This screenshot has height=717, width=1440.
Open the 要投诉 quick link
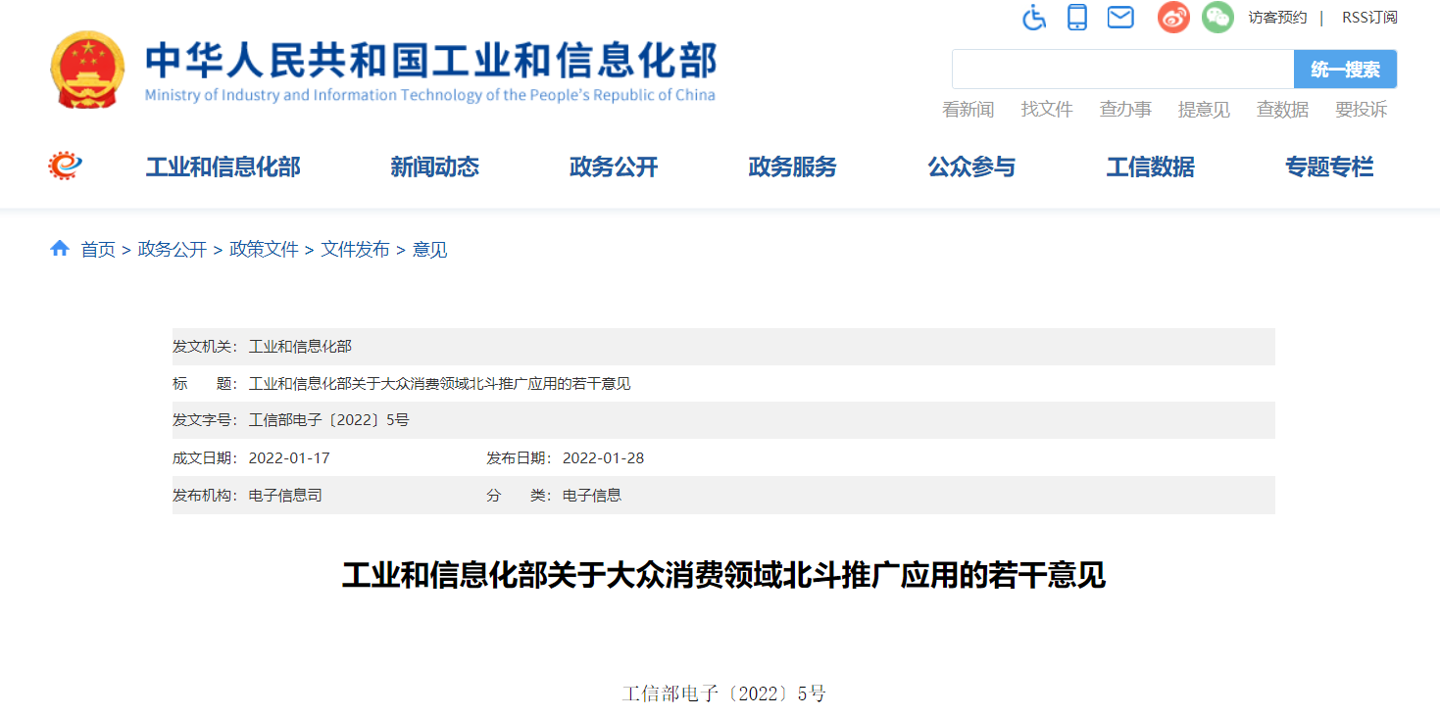tap(1361, 110)
